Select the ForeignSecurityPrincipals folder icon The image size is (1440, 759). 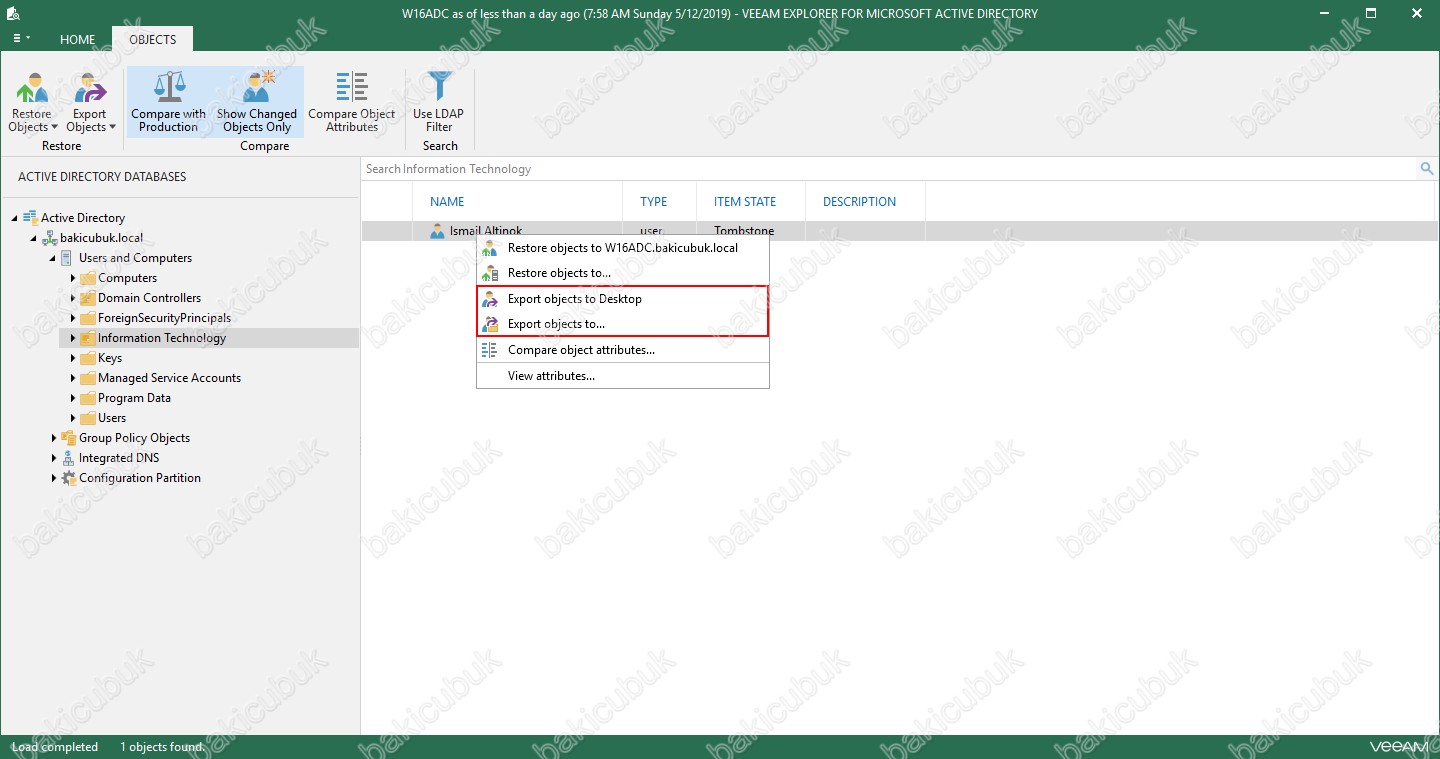coord(88,318)
